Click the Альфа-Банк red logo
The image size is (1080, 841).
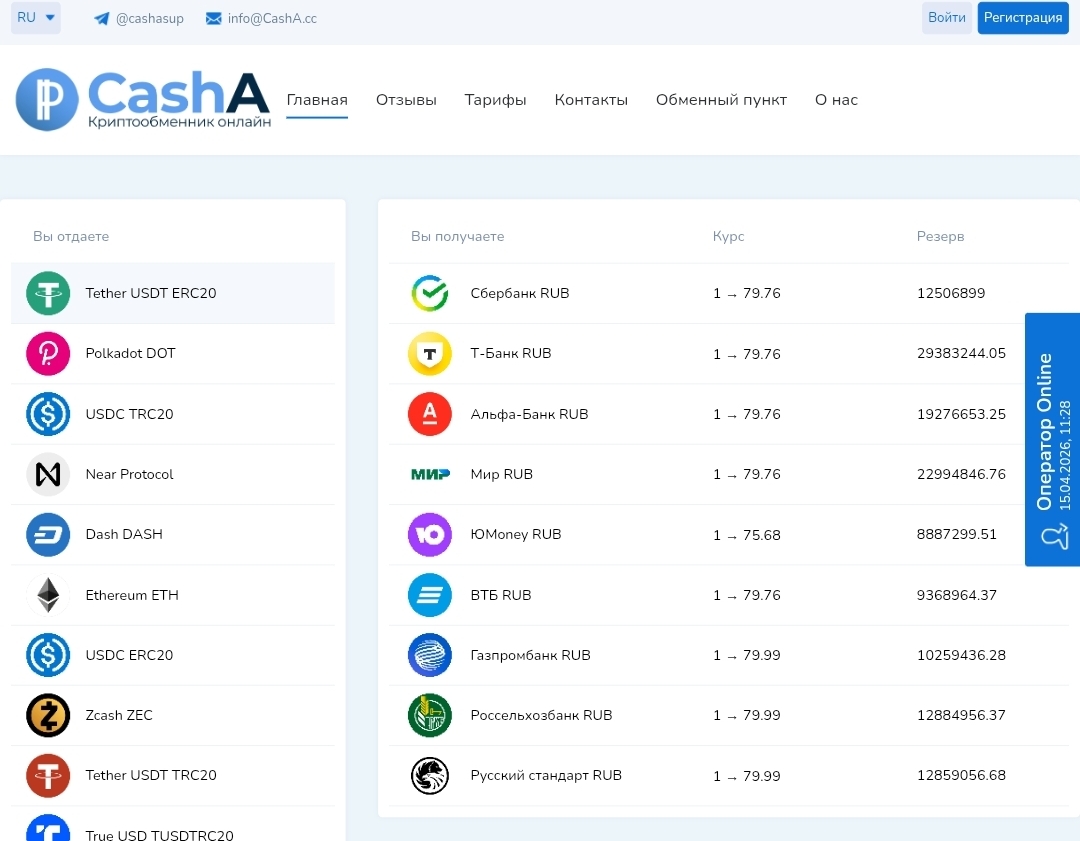click(x=430, y=414)
